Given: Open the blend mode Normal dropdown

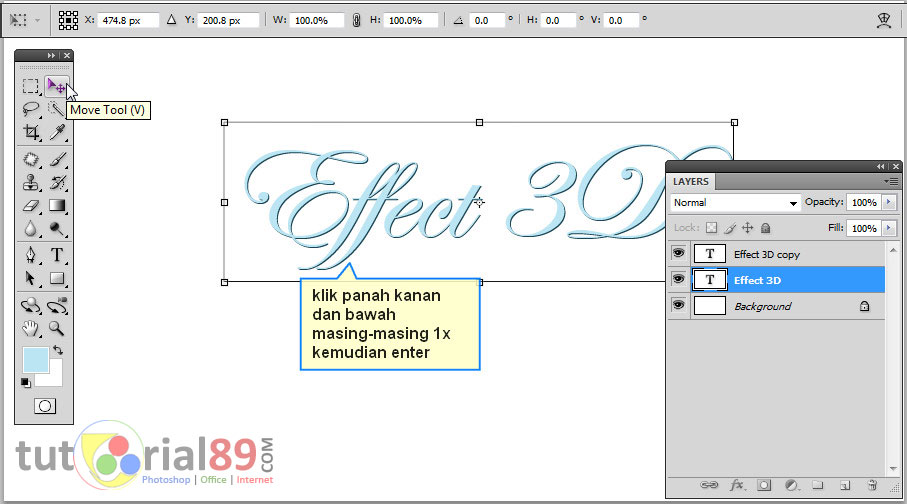Looking at the screenshot, I should 735,203.
